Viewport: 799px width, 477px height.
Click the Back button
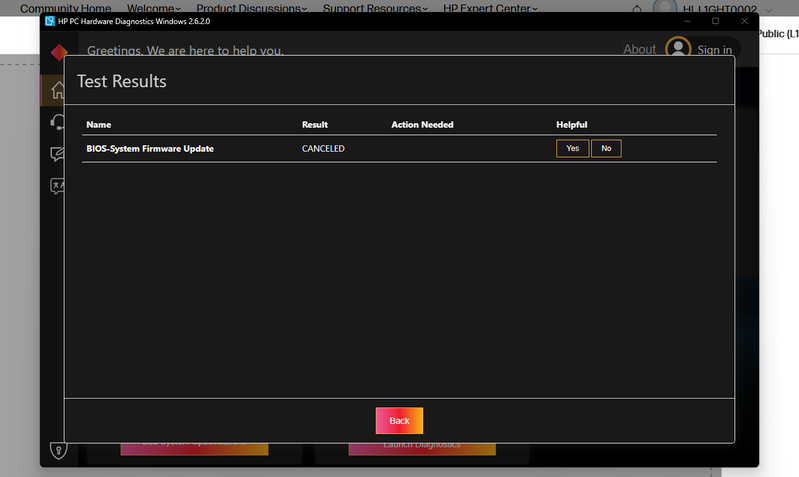[x=399, y=420]
